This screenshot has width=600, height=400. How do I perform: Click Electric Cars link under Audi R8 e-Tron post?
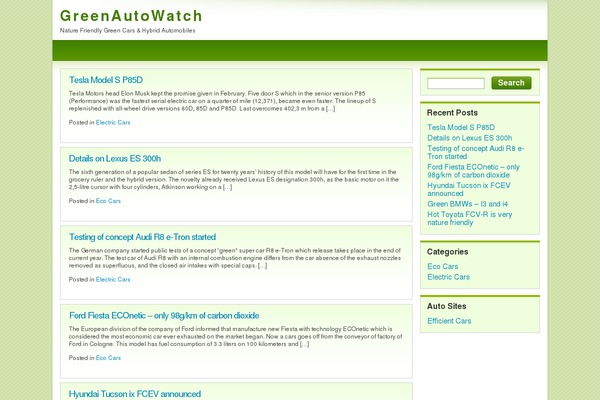[x=113, y=279]
